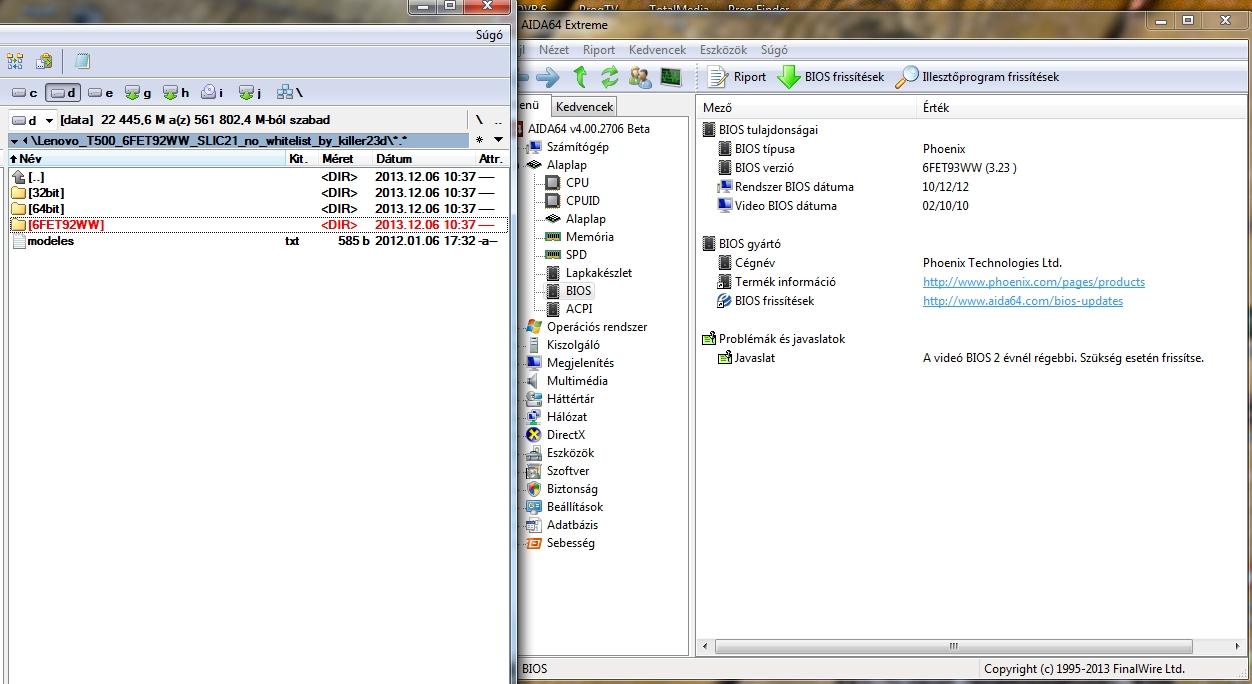Open the Nézet menu in AIDA64
This screenshot has height=684, width=1252.
[x=554, y=49]
